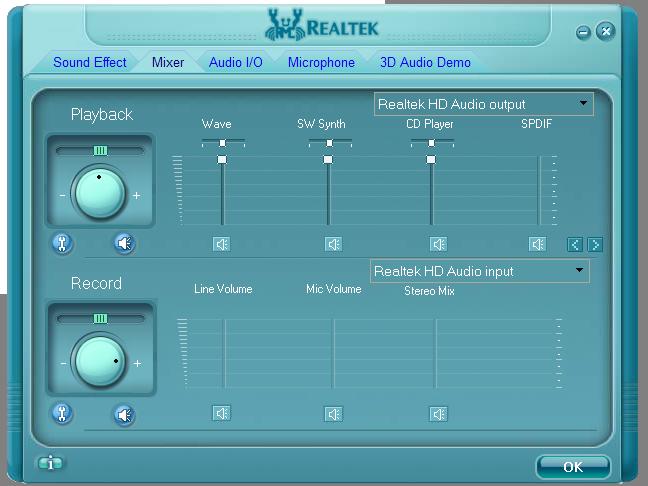Click the Record balance slider handle

click(x=100, y=318)
